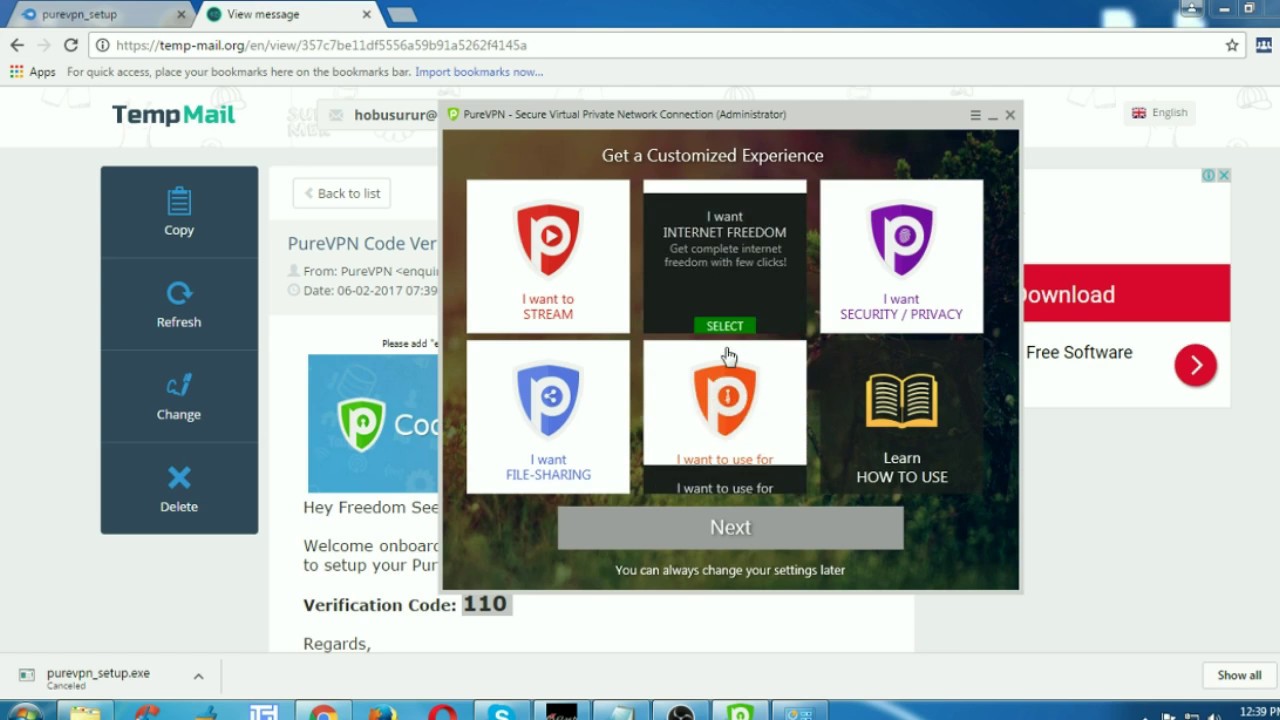Open the Apps shortcut in bookmarks bar
Image resolution: width=1280 pixels, height=720 pixels.
[33, 72]
